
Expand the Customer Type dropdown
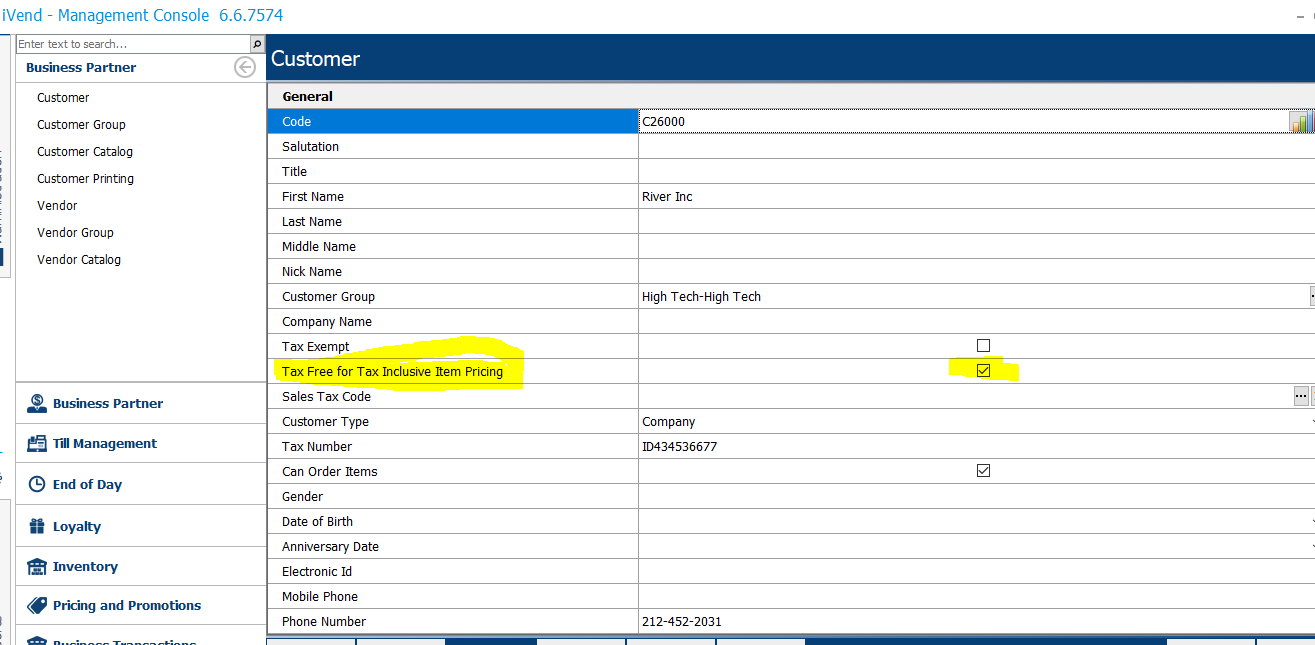1312,422
